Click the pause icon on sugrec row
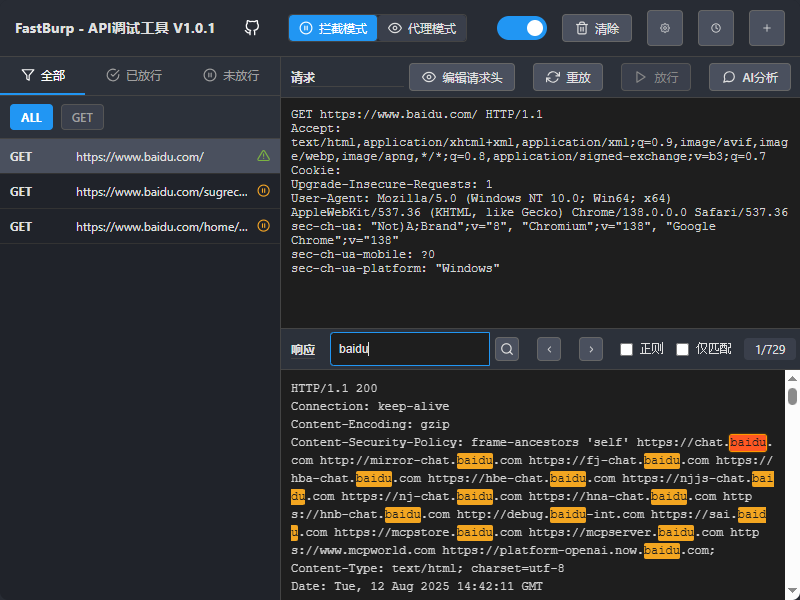The width and height of the screenshot is (800, 600). coord(263,191)
